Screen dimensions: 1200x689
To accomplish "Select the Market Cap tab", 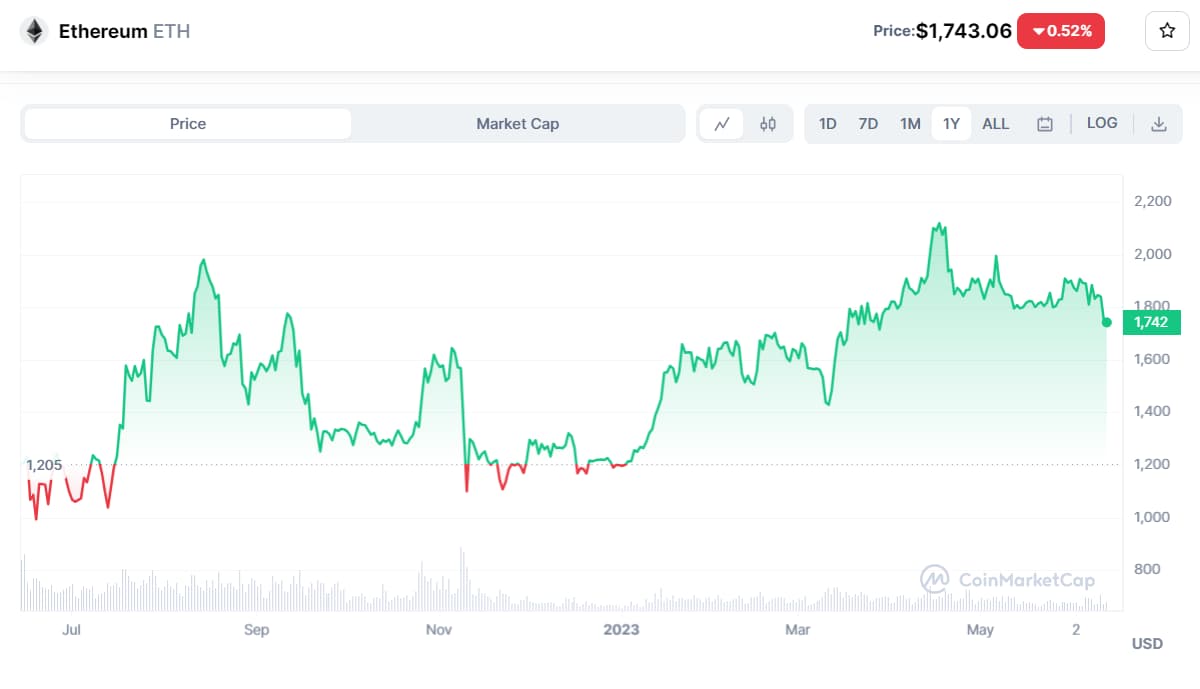I will click(x=517, y=124).
